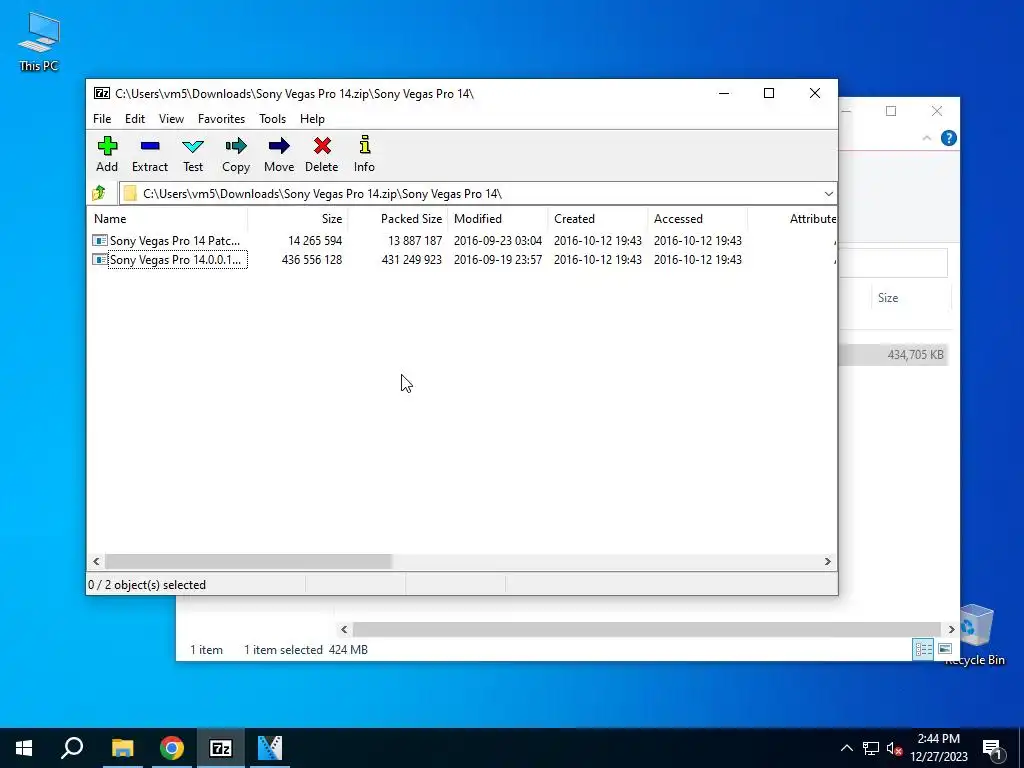Open the View menu
The width and height of the screenshot is (1024, 768).
(x=171, y=119)
